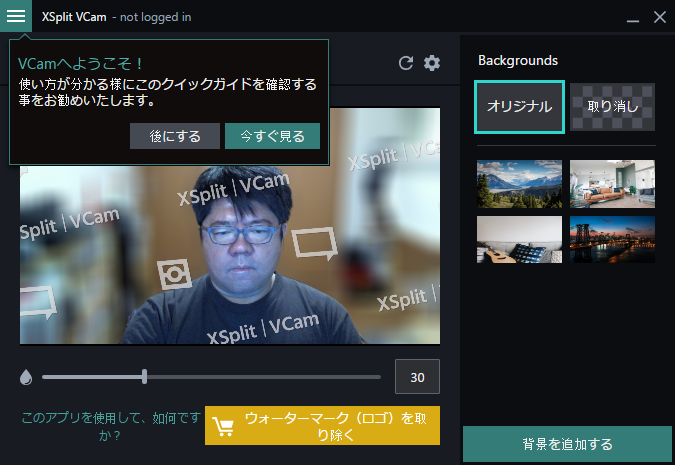Click the shopping cart icon
Image resolution: width=675 pixels, height=465 pixels.
(224, 427)
